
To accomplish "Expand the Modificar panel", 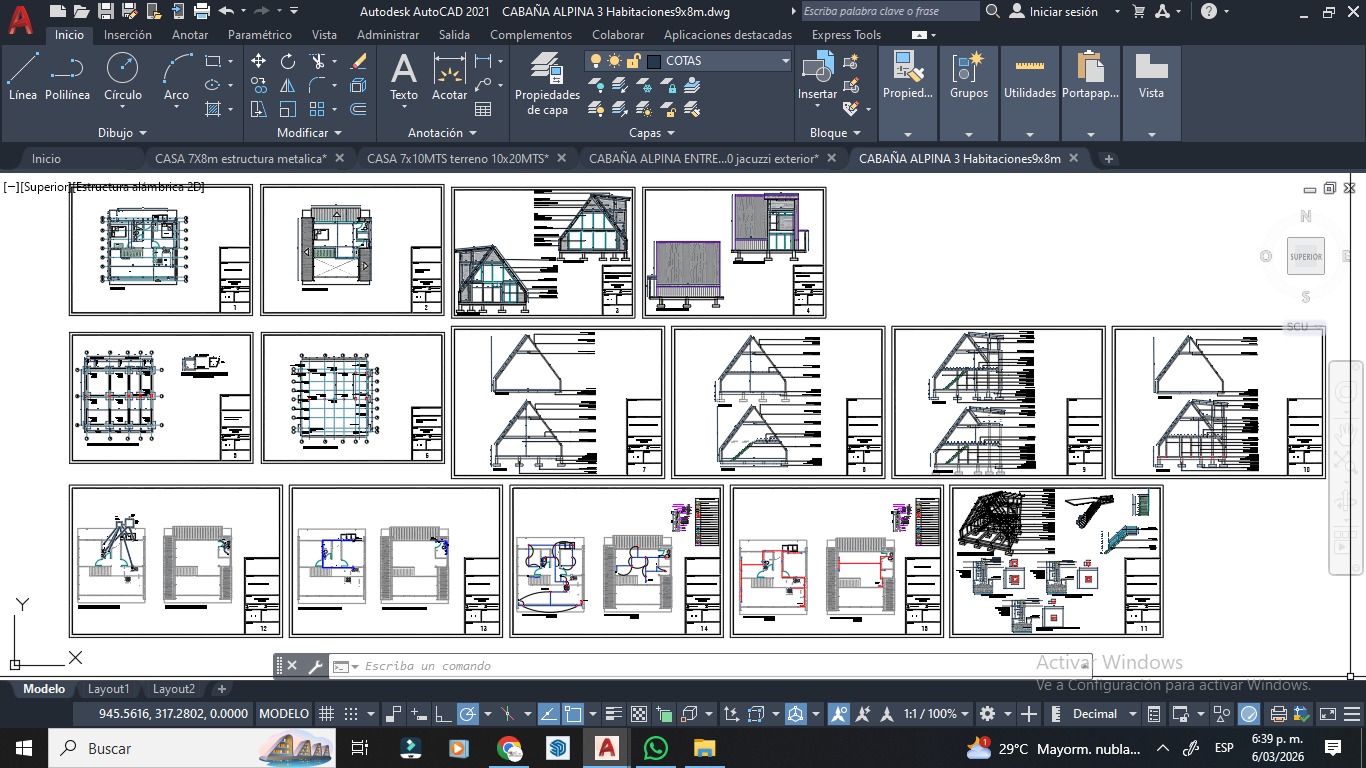I will click(309, 133).
